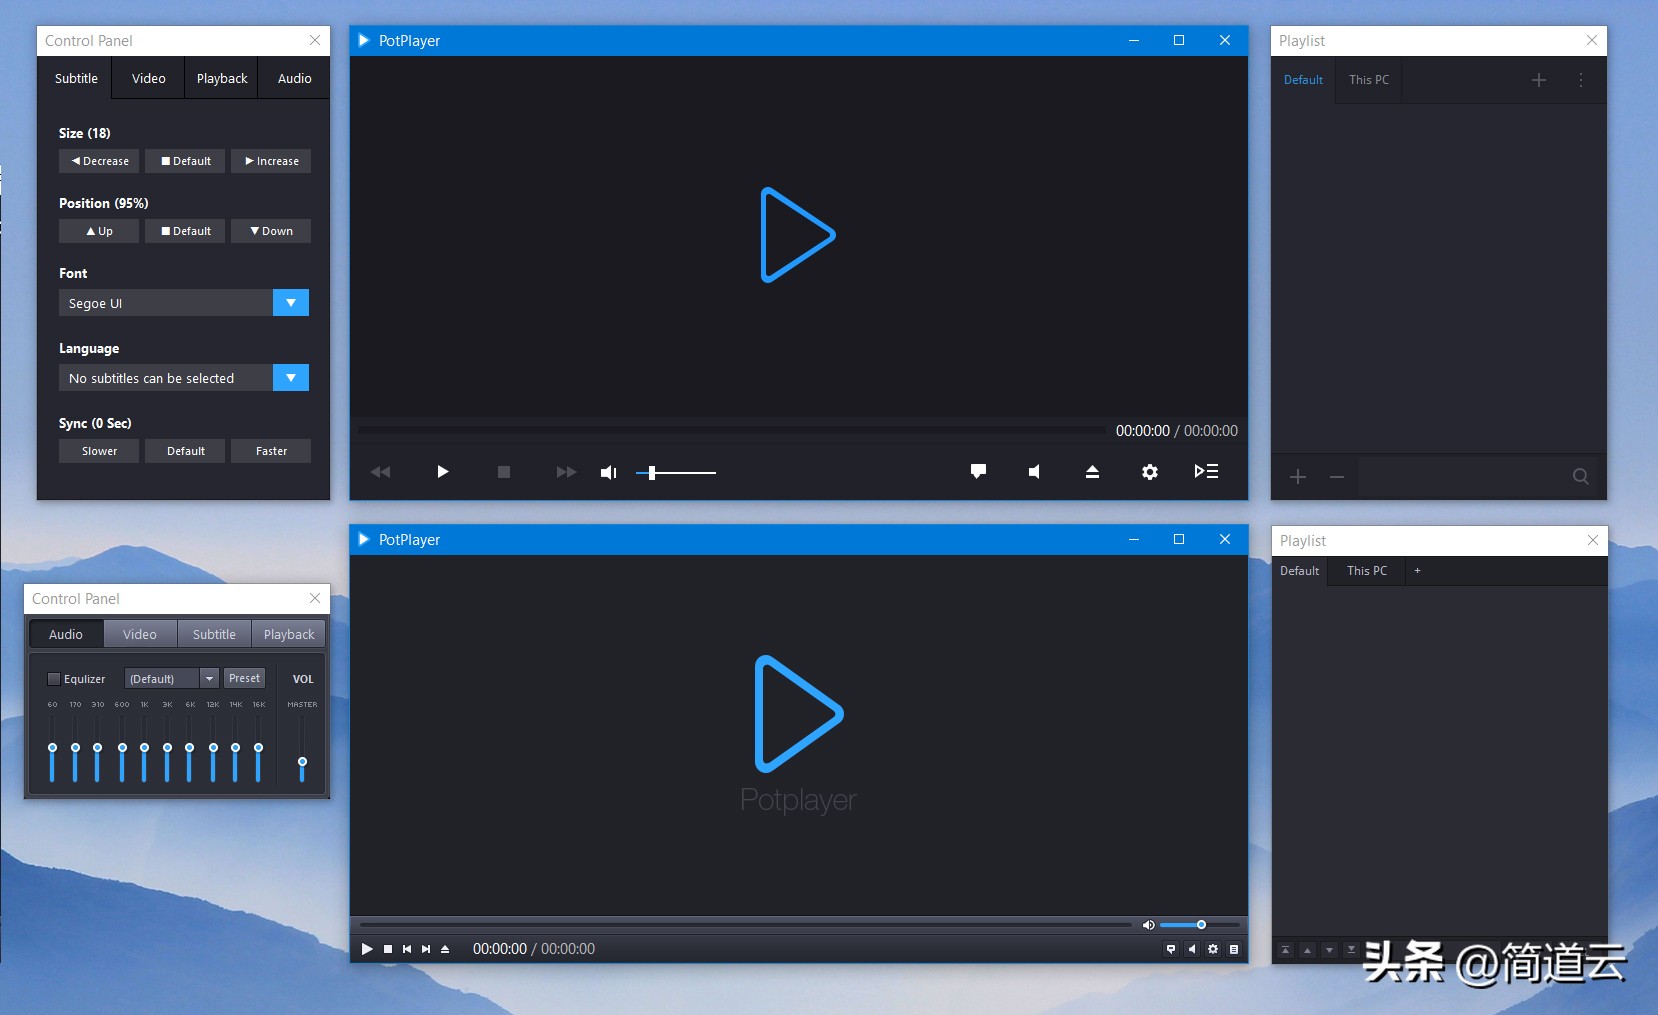Image resolution: width=1658 pixels, height=1015 pixels.
Task: Adjust the volume slider in upper player
Action: tap(676, 473)
